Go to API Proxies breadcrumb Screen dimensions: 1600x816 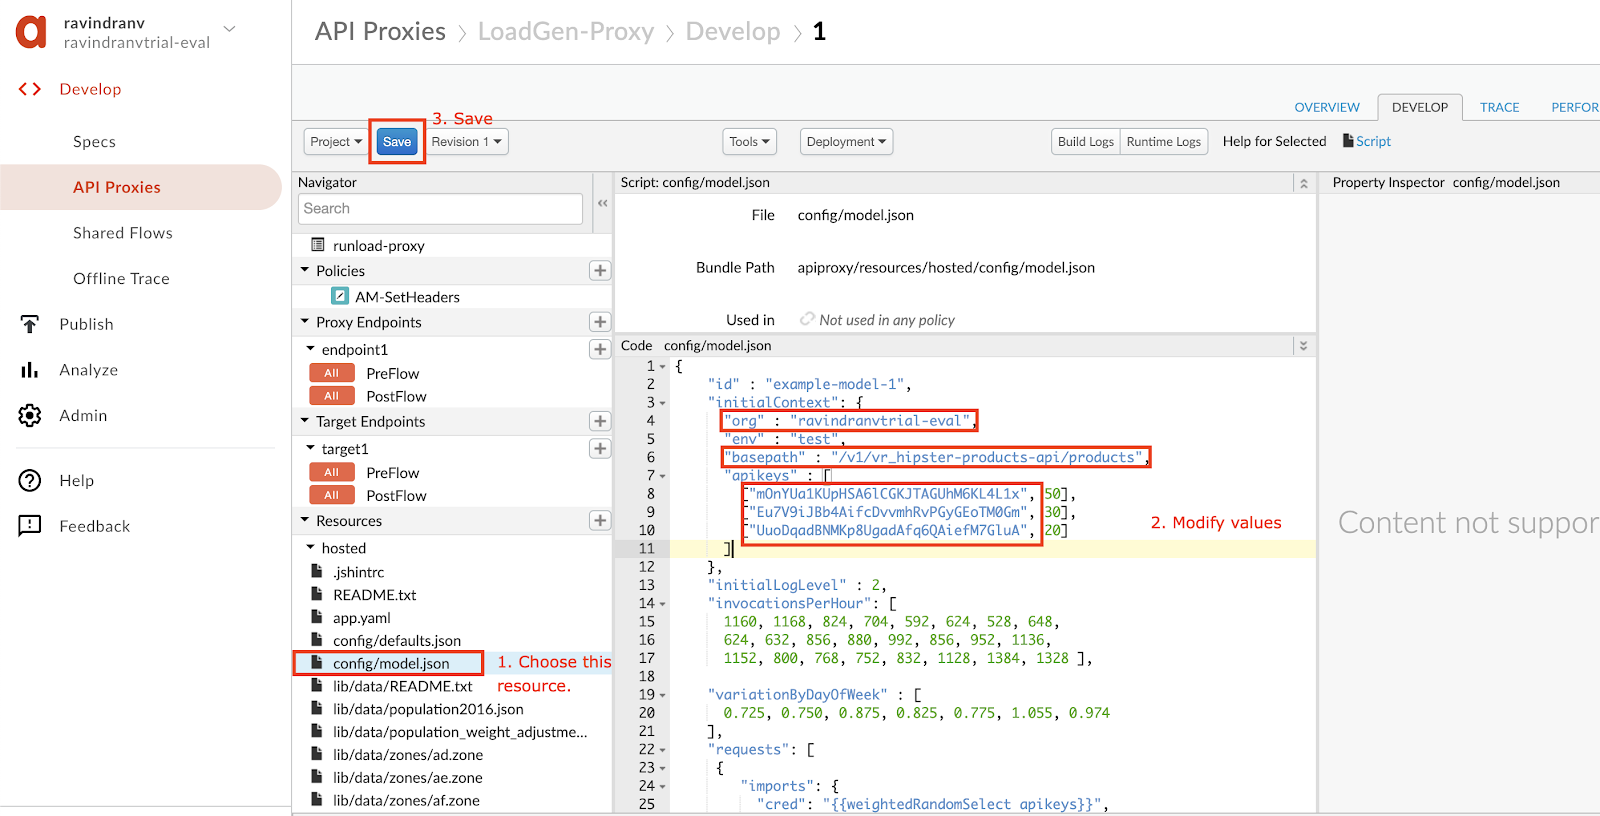pyautogui.click(x=380, y=32)
